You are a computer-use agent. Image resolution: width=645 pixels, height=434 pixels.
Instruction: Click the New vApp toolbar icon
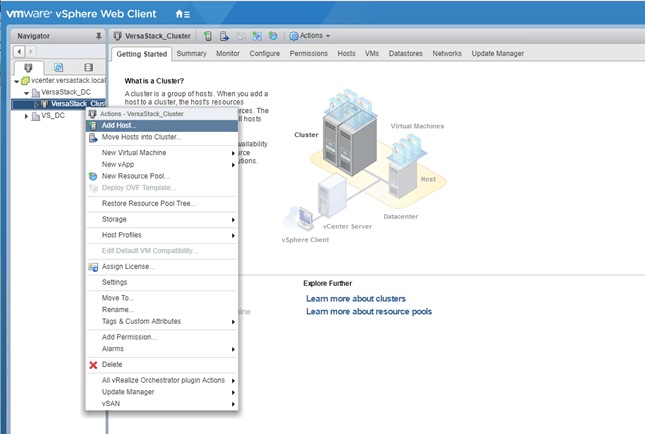(x=257, y=36)
